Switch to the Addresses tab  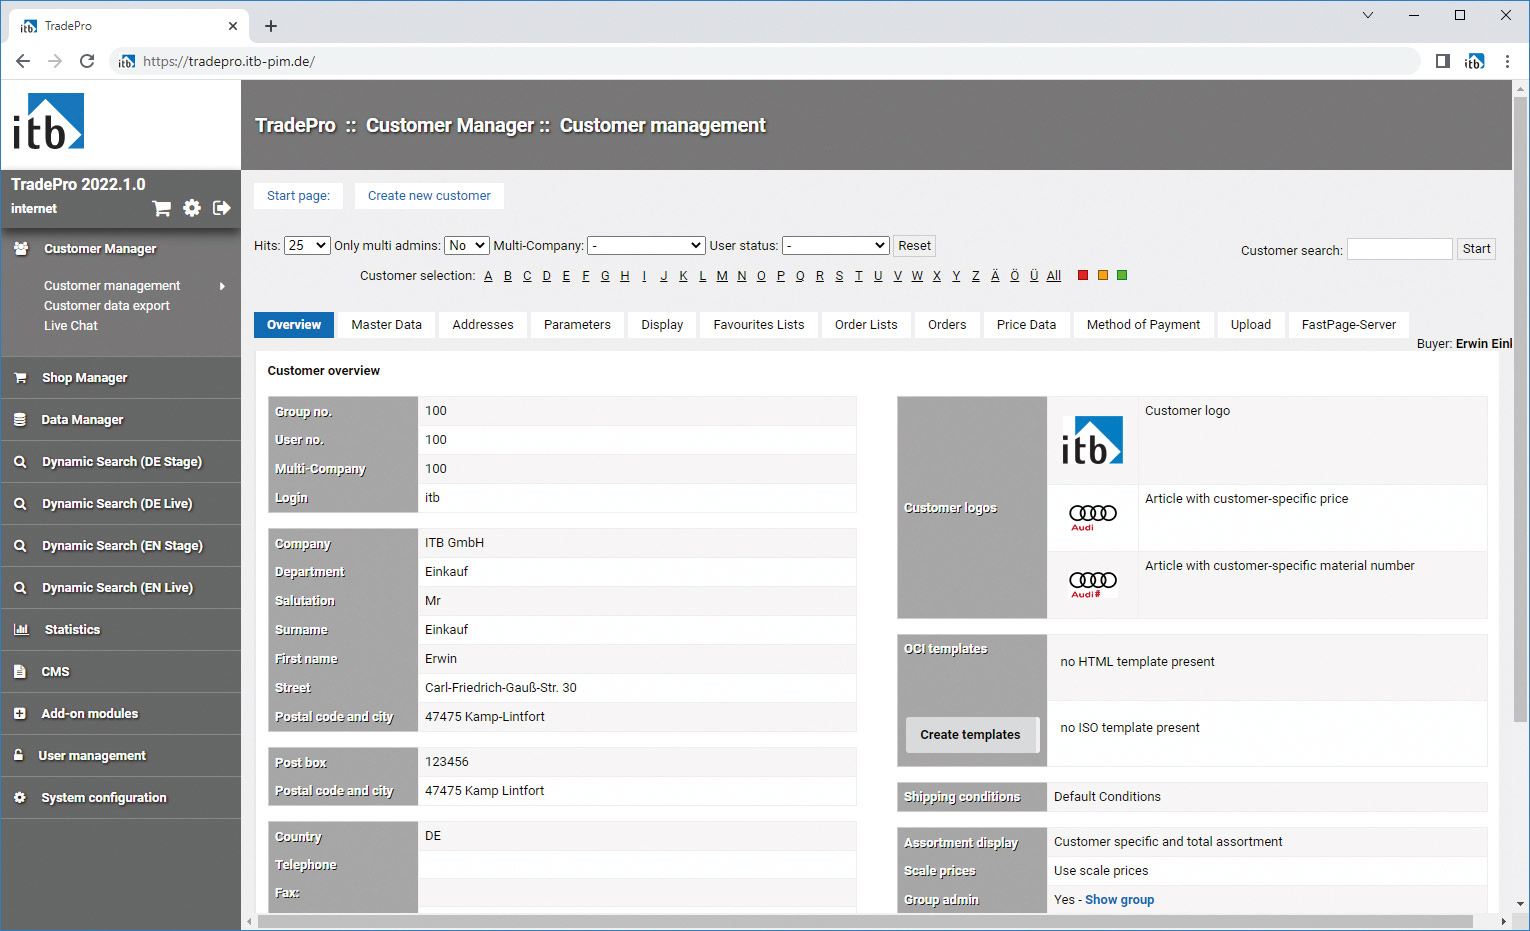(x=483, y=325)
